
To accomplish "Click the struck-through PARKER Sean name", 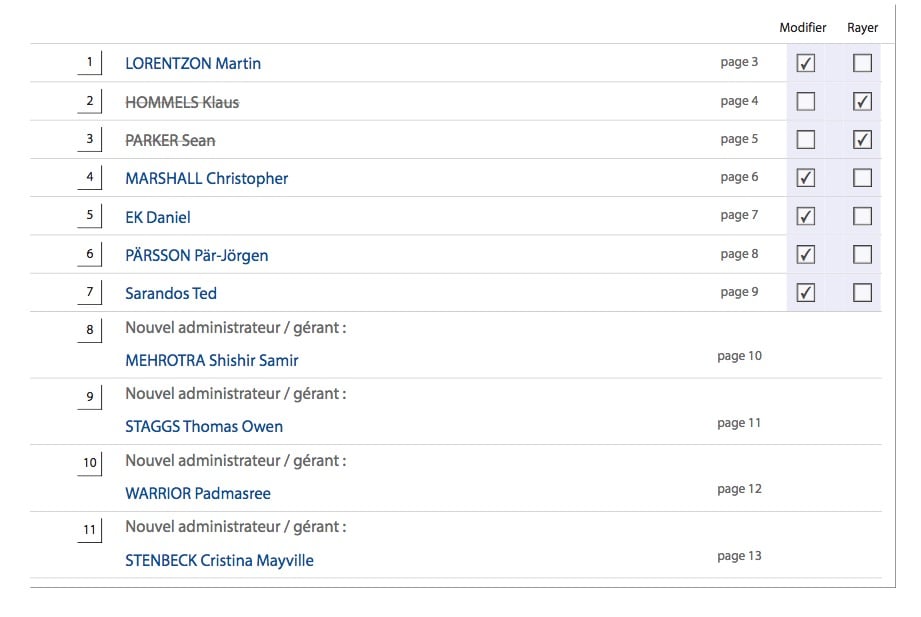I will pyautogui.click(x=170, y=141).
